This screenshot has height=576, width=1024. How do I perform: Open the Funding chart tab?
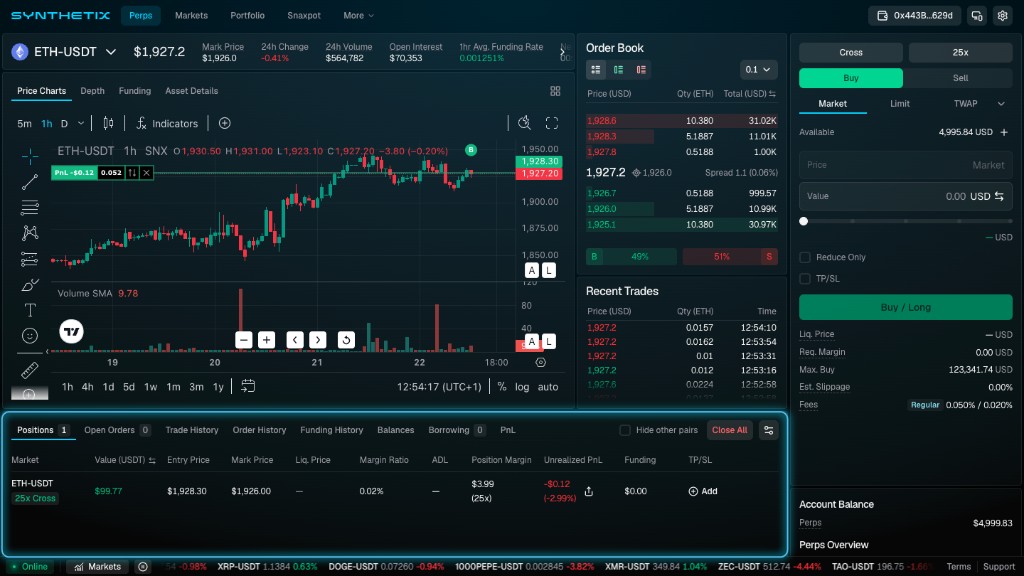click(x=135, y=91)
